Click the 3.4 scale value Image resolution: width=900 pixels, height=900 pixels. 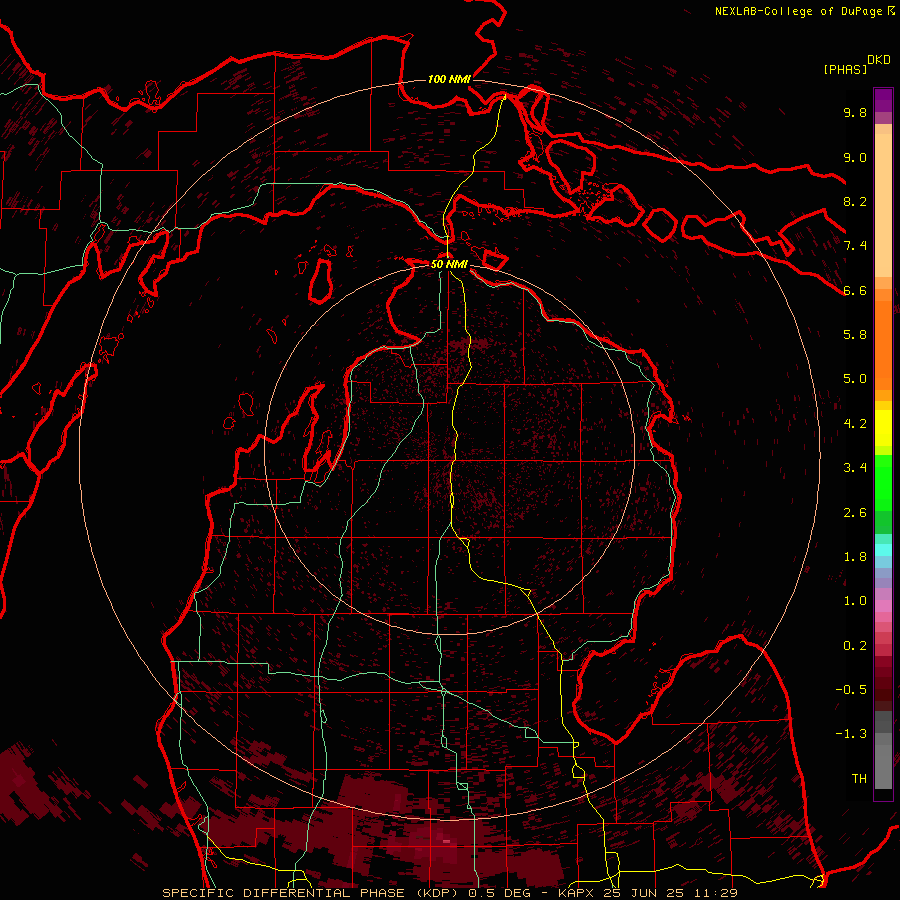pos(855,468)
